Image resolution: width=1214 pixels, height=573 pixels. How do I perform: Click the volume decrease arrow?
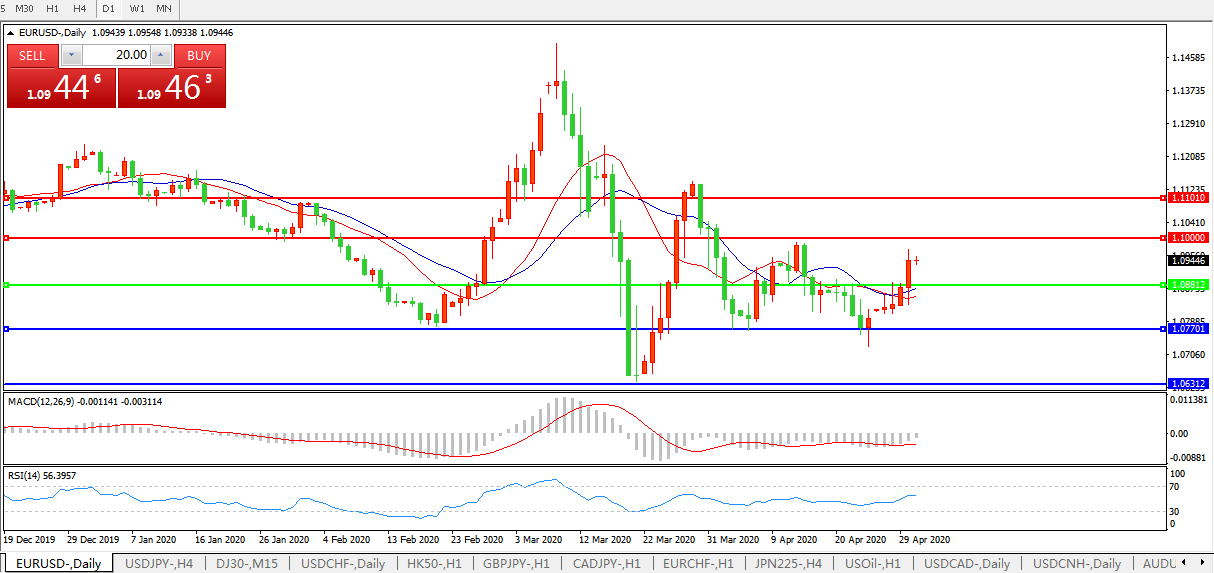coord(72,55)
